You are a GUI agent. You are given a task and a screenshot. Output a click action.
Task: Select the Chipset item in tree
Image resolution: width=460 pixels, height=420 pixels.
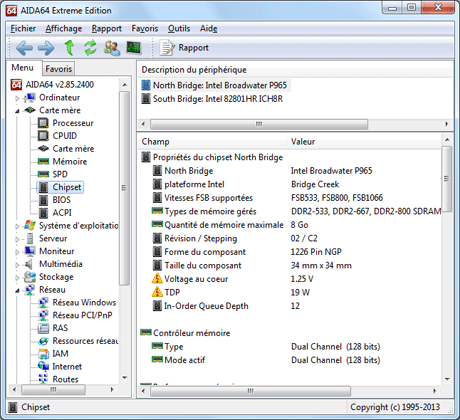click(60, 187)
